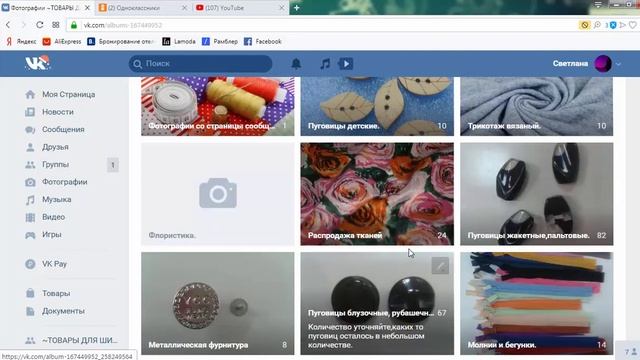Open Facebook bookmark
The width and height of the screenshot is (640, 360).
coord(263,42)
